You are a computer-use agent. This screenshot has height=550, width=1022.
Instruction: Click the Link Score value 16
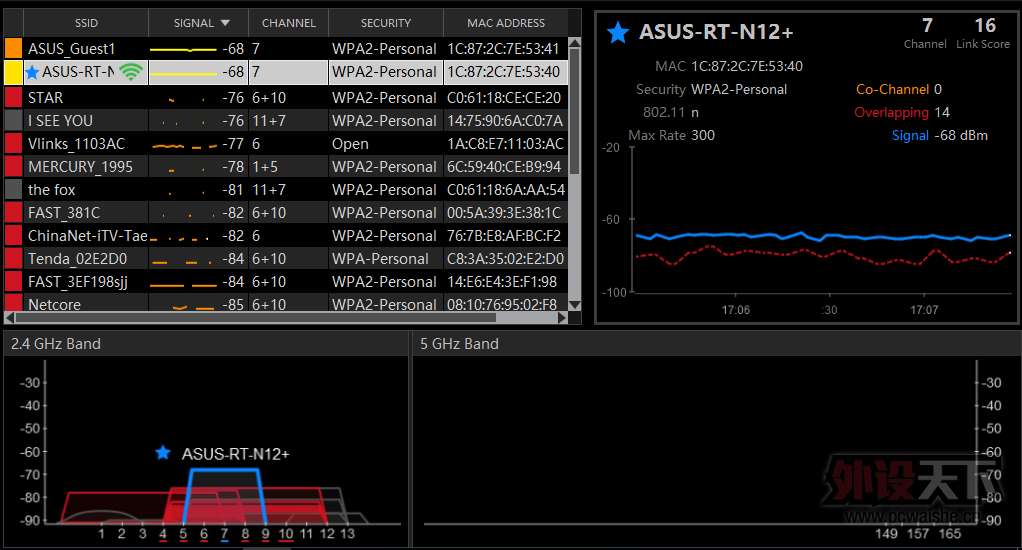coord(984,25)
